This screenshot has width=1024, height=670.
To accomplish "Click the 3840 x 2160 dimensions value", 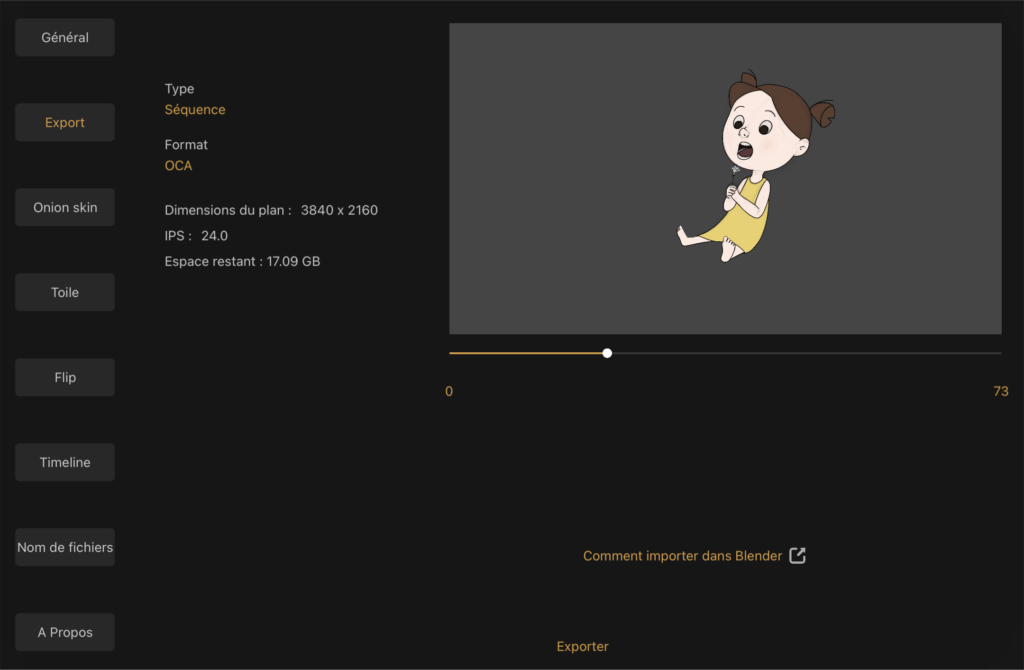I will [339, 210].
